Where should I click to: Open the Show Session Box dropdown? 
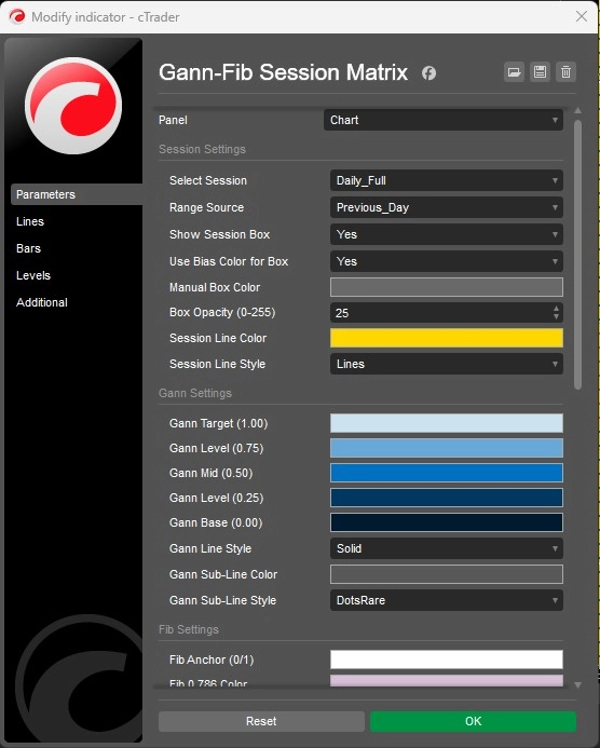(x=446, y=235)
